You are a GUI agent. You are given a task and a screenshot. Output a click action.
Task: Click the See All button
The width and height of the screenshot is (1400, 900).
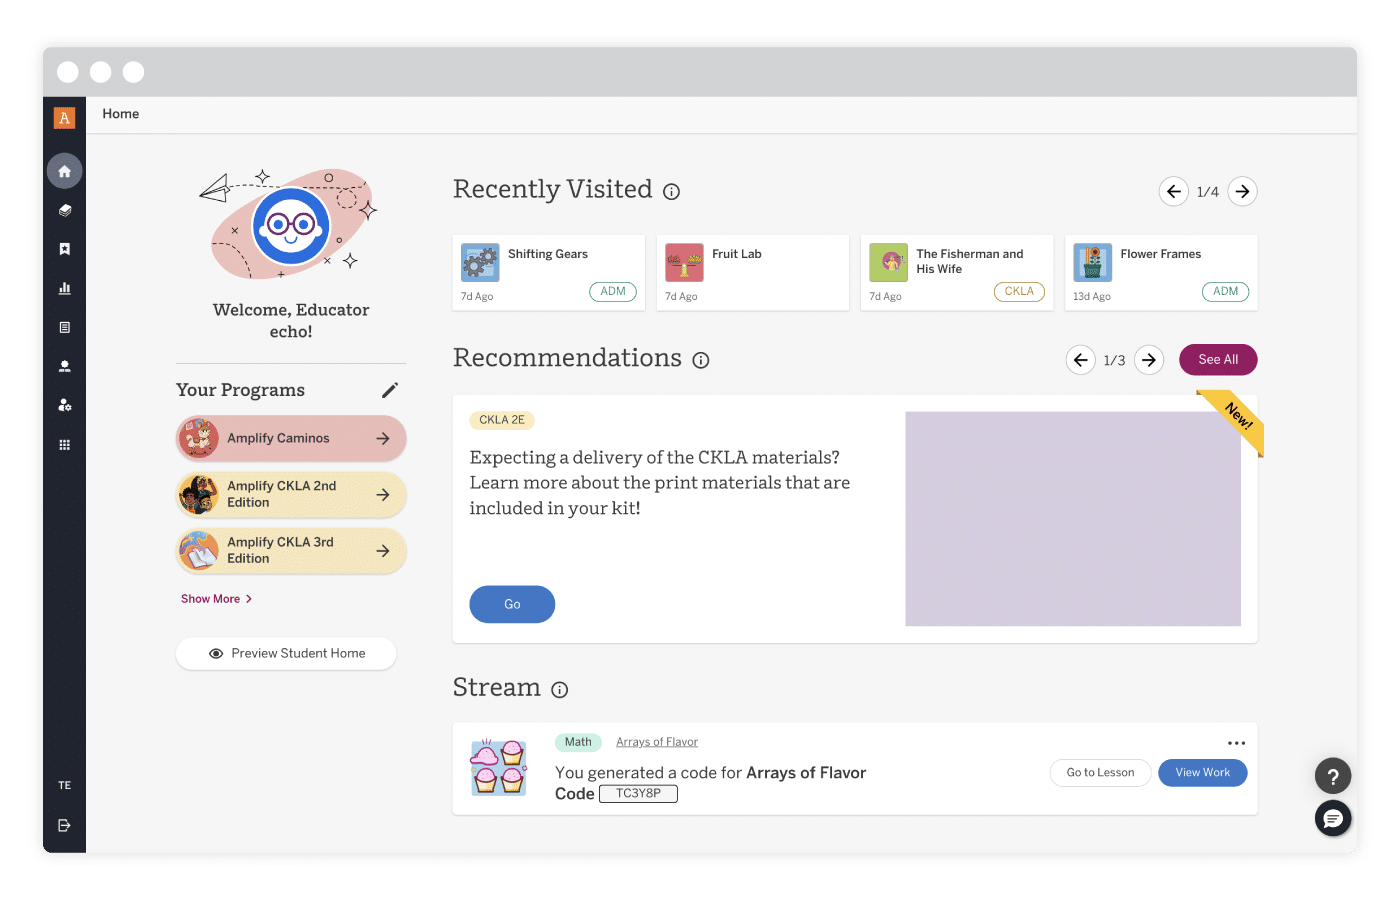click(x=1217, y=360)
